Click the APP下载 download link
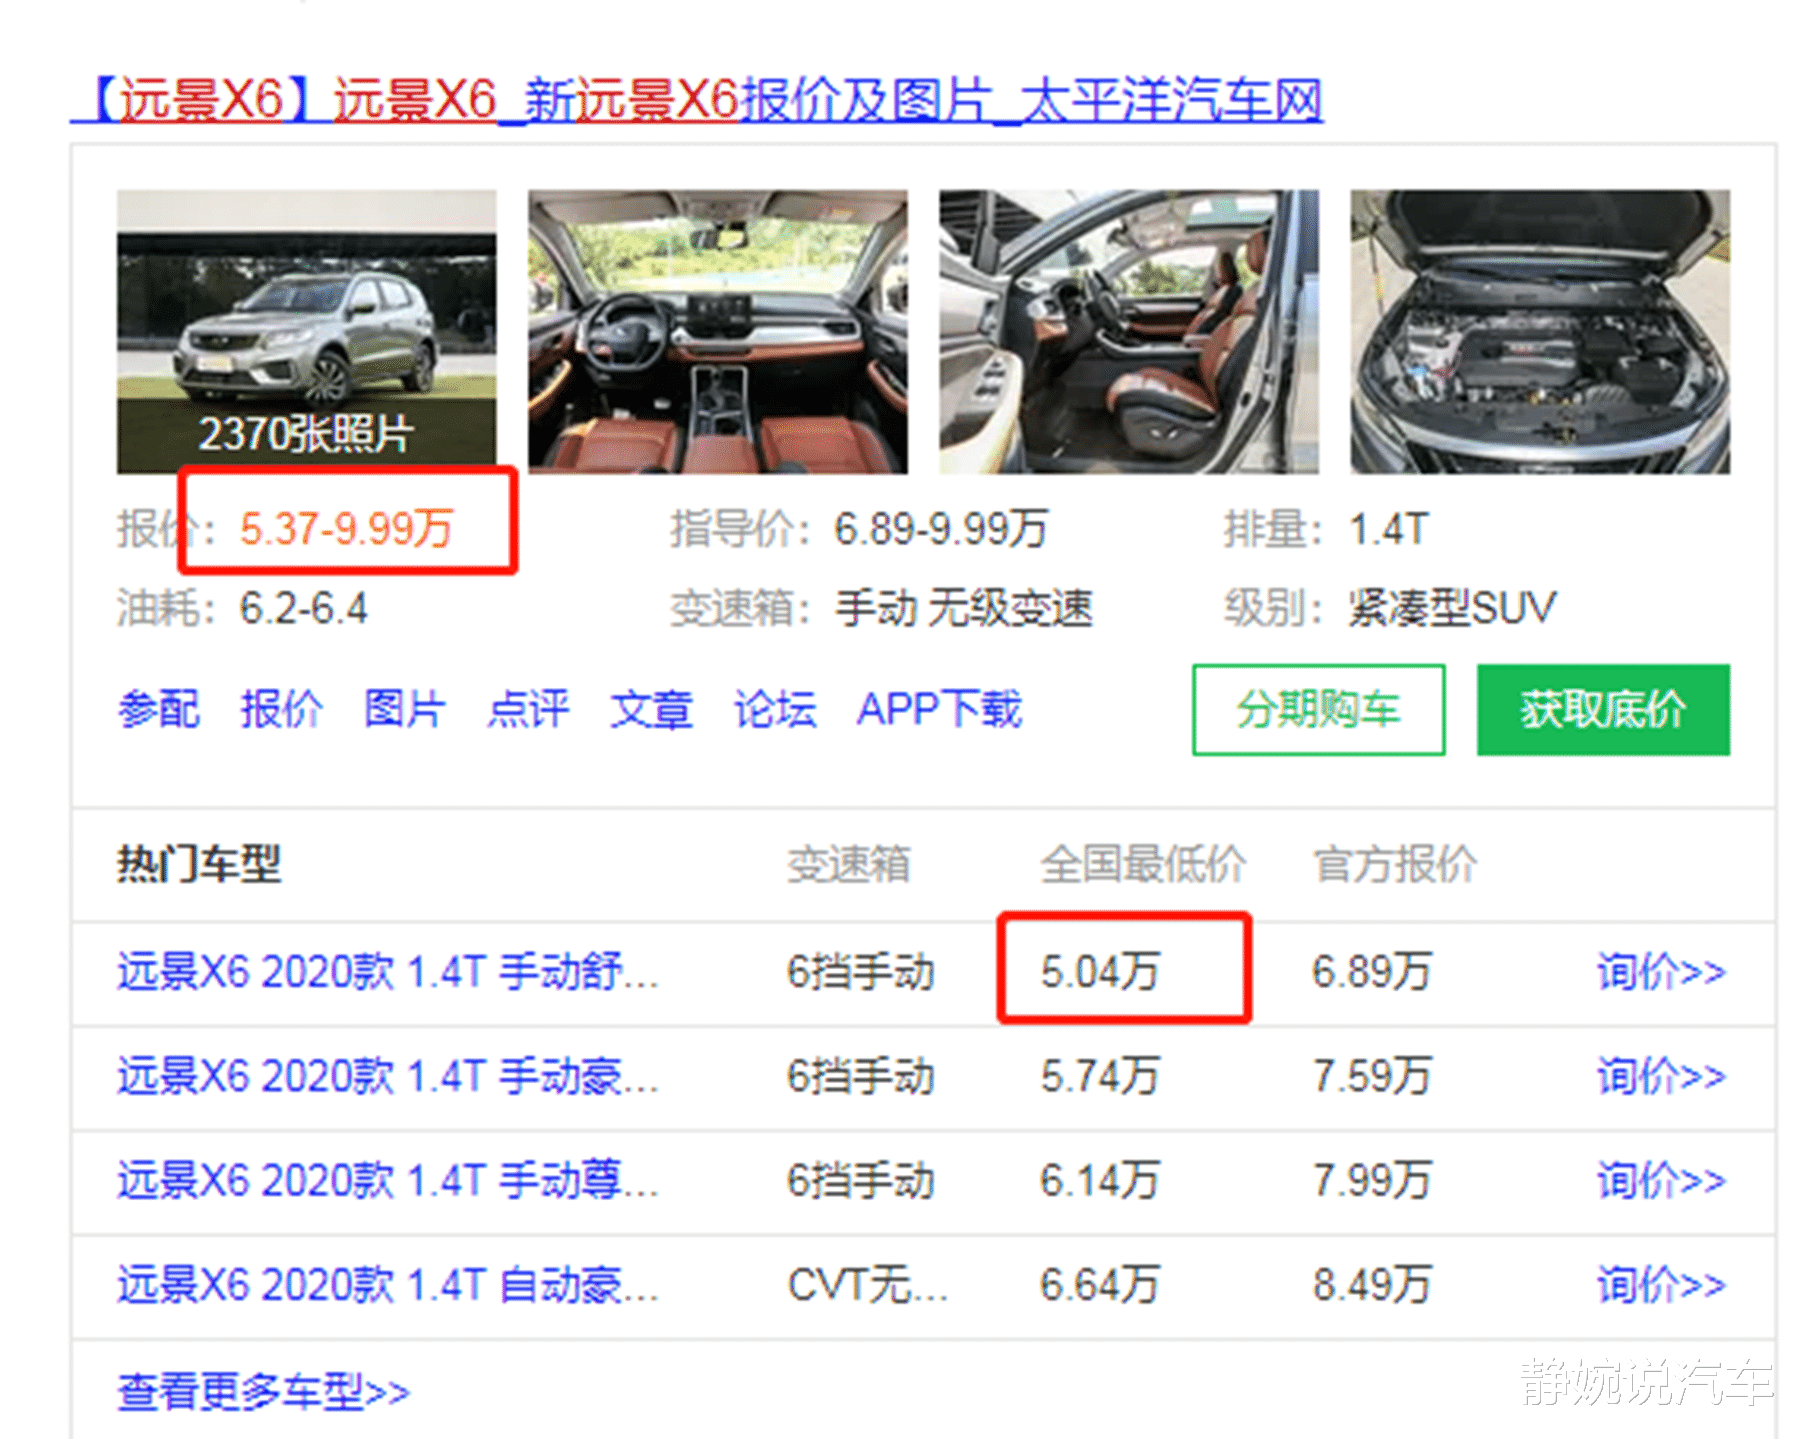 [940, 710]
